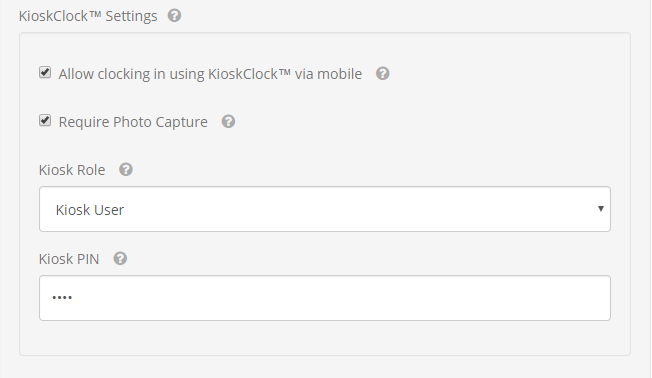The width and height of the screenshot is (652, 378).
Task: Disable the Require Photo Capture checkbox
Action: pos(45,121)
